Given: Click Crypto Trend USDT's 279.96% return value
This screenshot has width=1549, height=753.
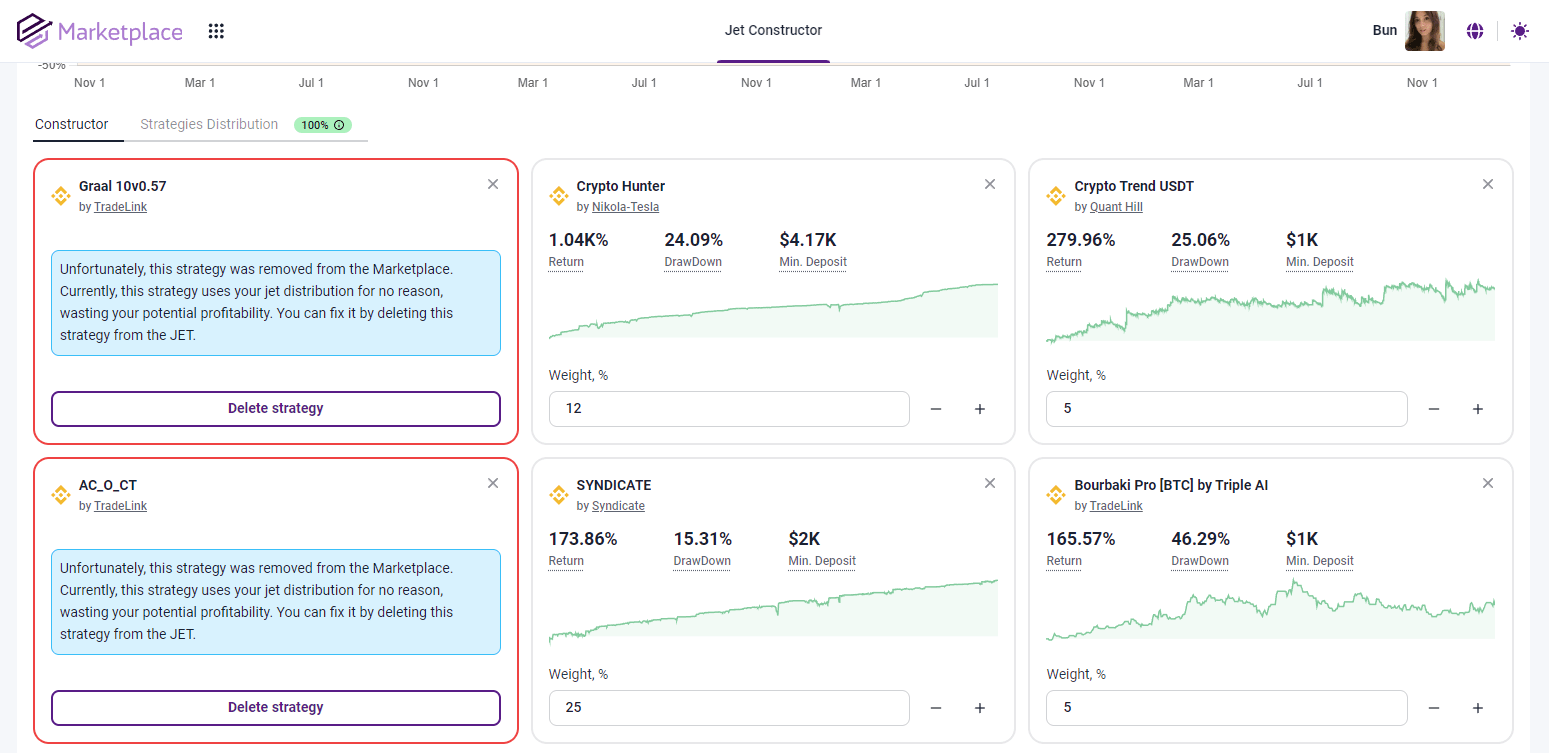Looking at the screenshot, I should pyautogui.click(x=1081, y=240).
